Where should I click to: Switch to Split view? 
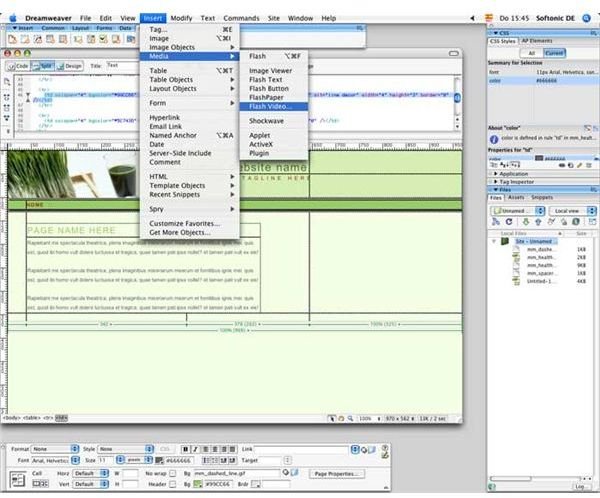pyautogui.click(x=42, y=66)
